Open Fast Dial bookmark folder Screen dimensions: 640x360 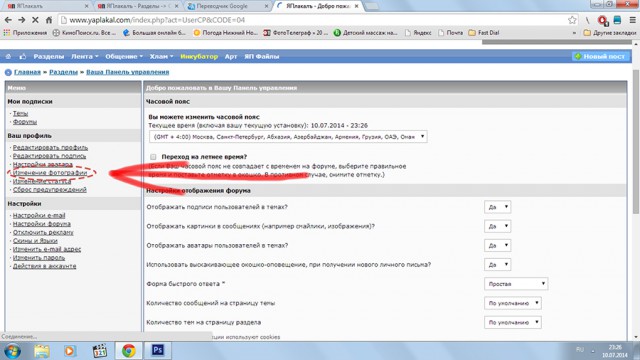tap(484, 33)
